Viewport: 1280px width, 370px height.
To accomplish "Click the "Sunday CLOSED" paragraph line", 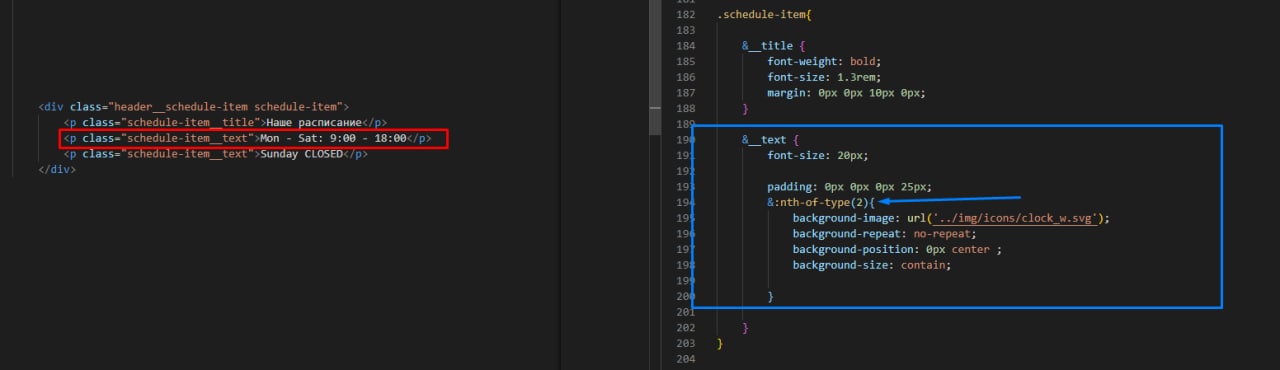I will click(217, 154).
